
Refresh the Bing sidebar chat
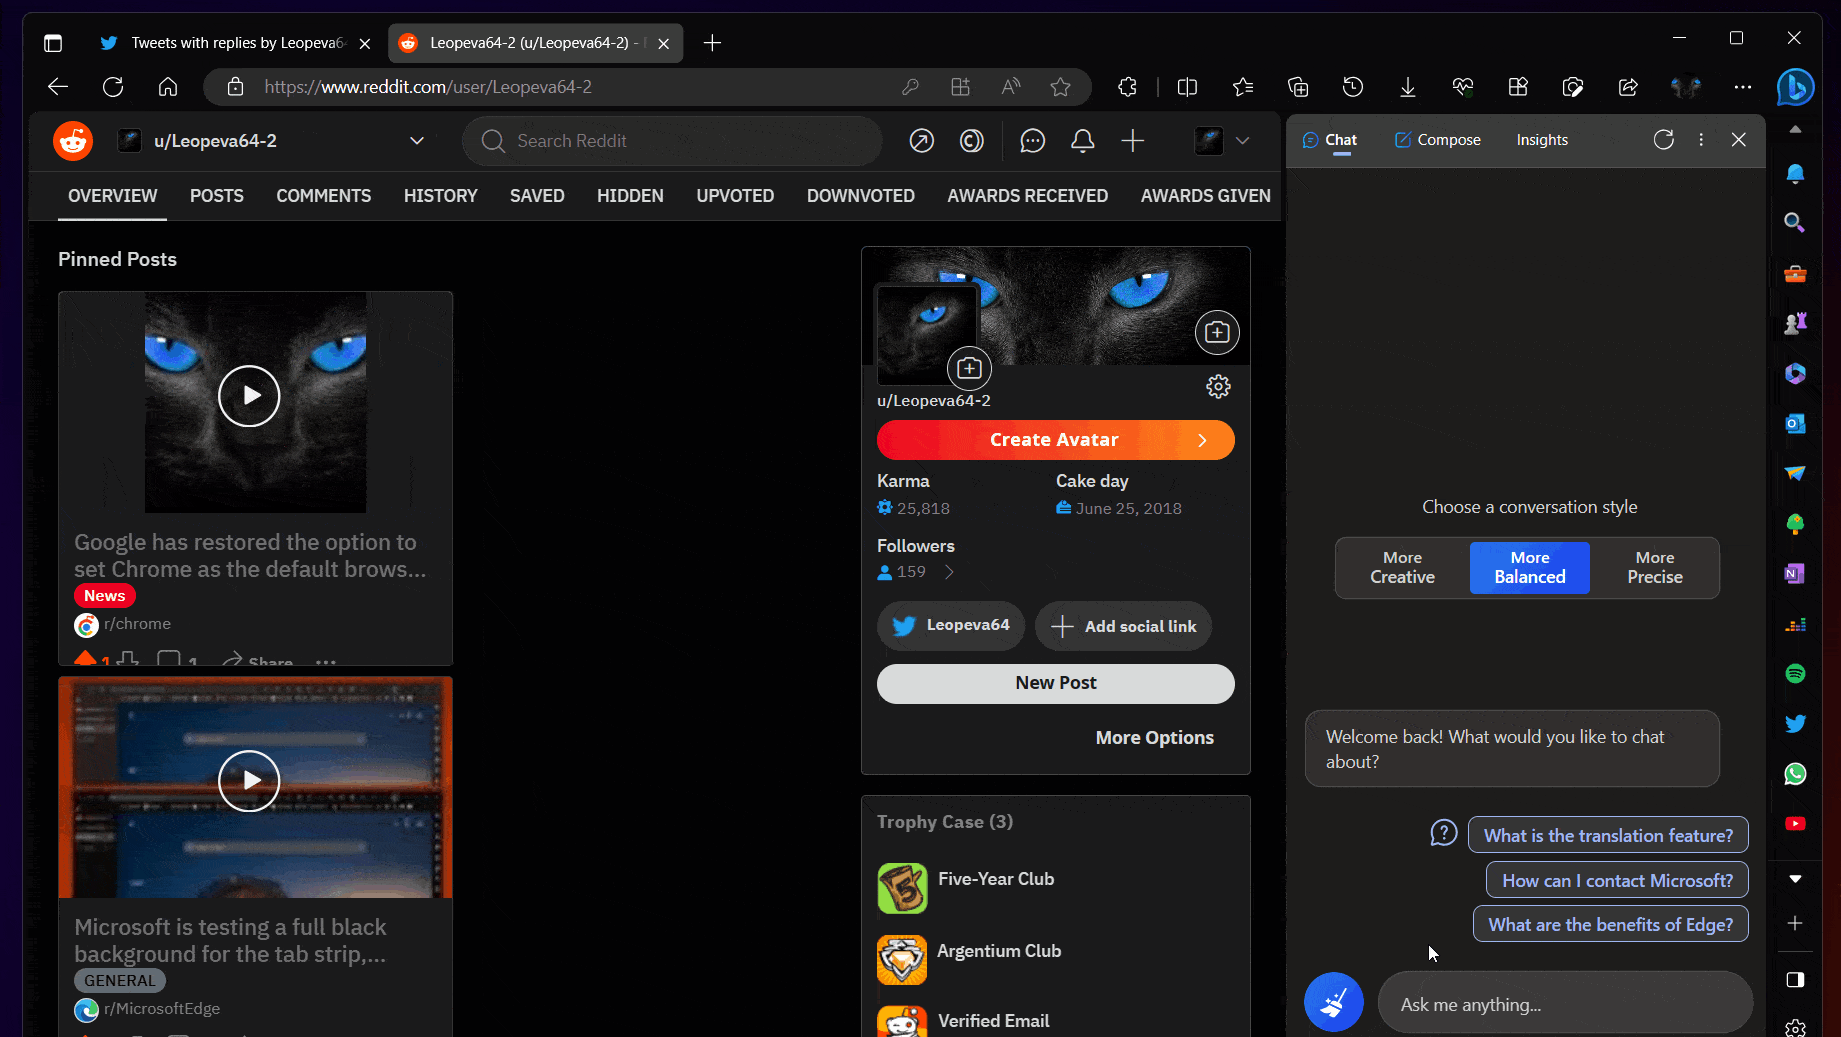tap(1663, 140)
